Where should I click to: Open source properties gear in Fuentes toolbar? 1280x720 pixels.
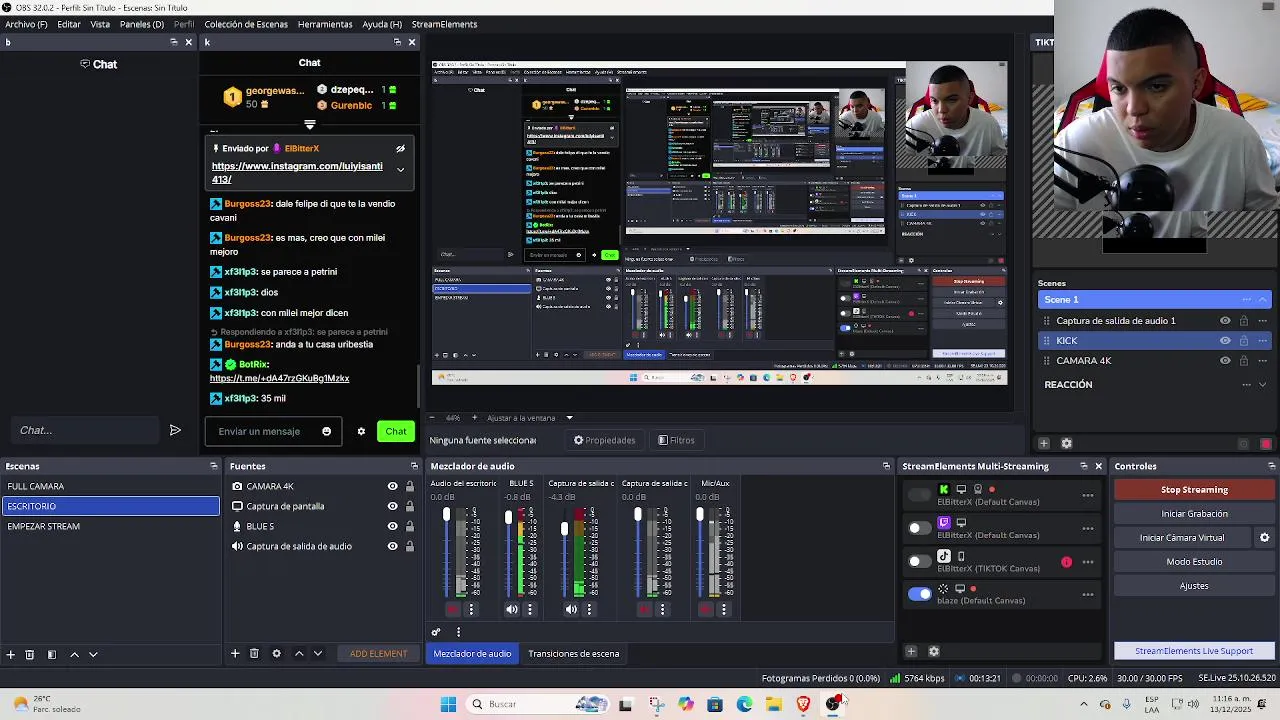coord(277,654)
